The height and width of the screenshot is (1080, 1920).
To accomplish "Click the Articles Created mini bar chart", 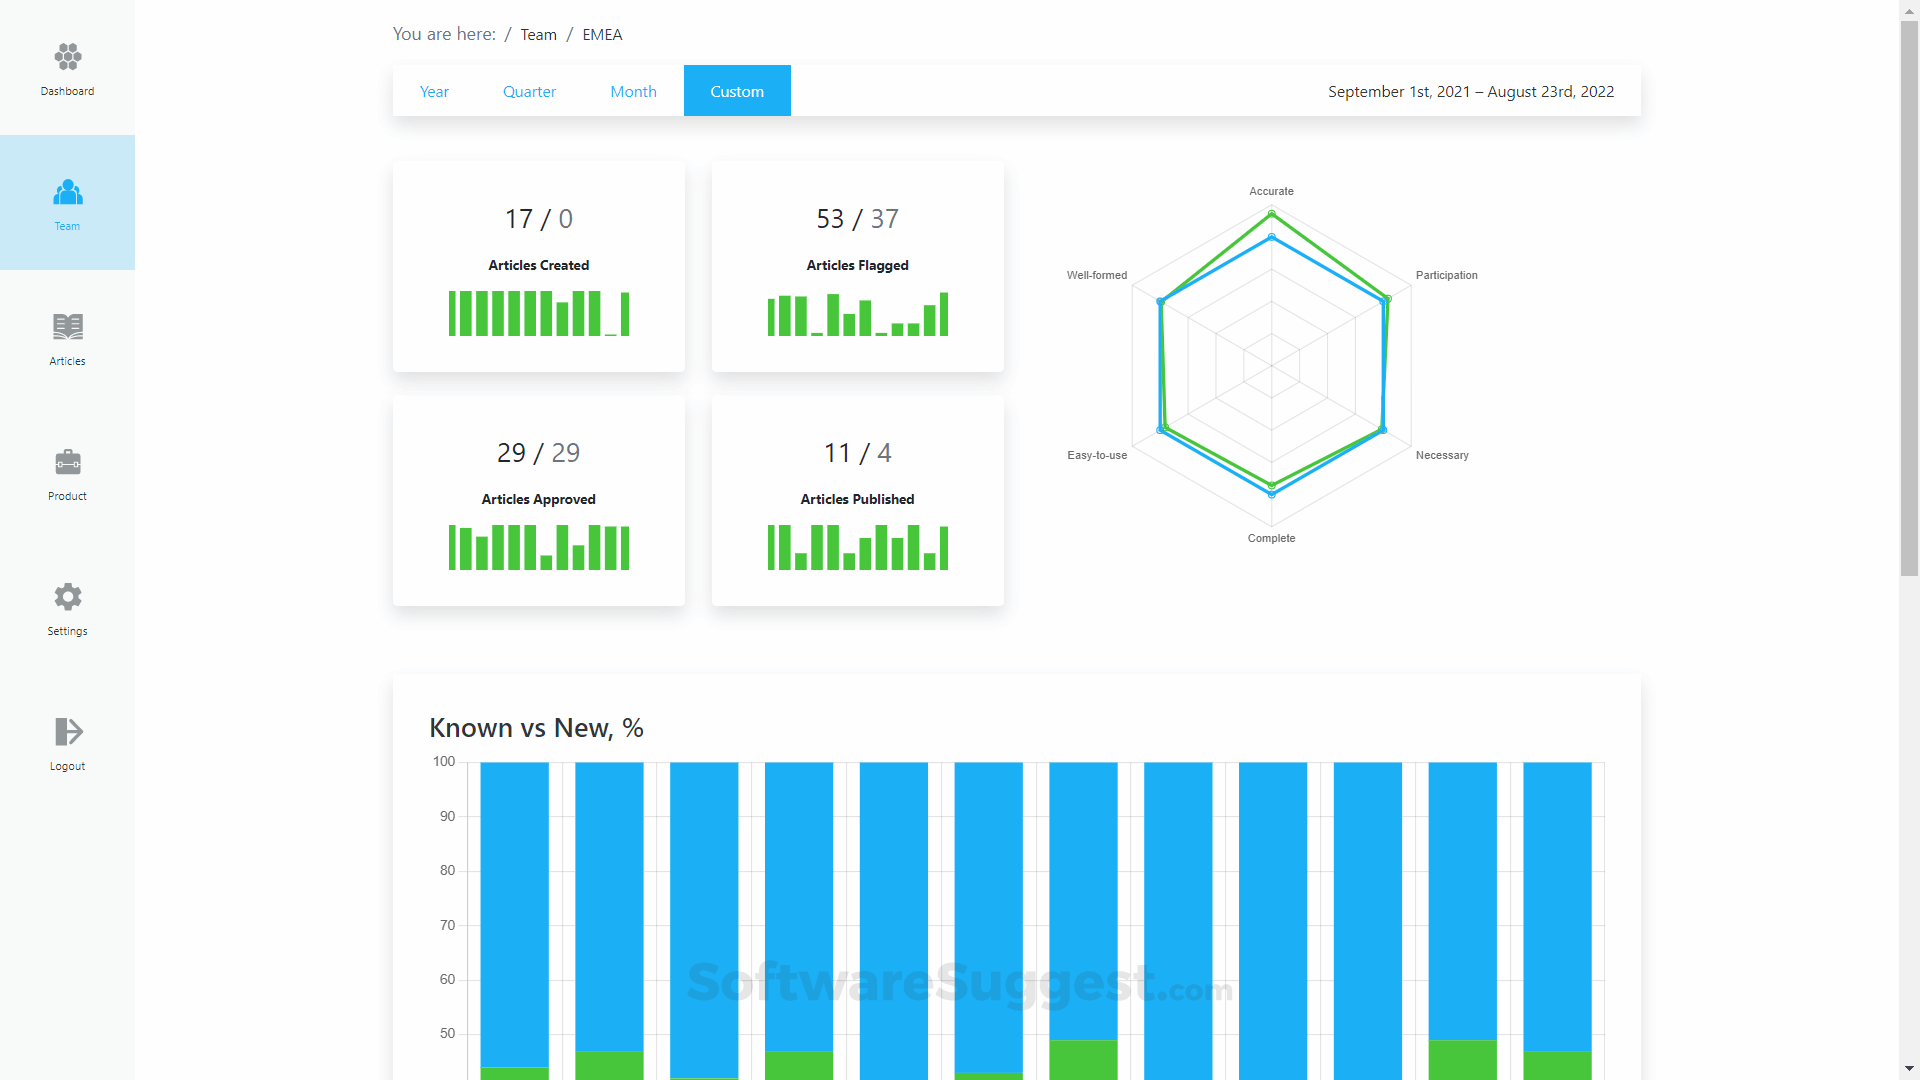I will coord(539,313).
